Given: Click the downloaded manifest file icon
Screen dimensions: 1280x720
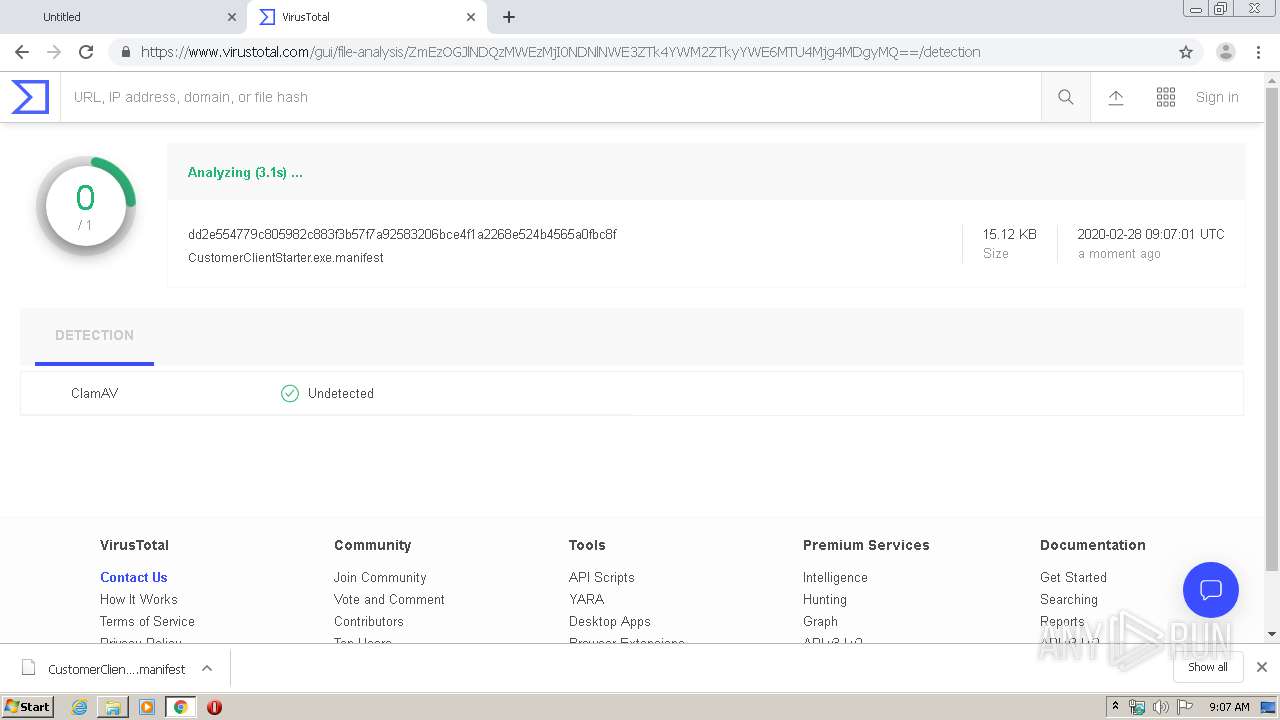Looking at the screenshot, I should click(x=29, y=668).
